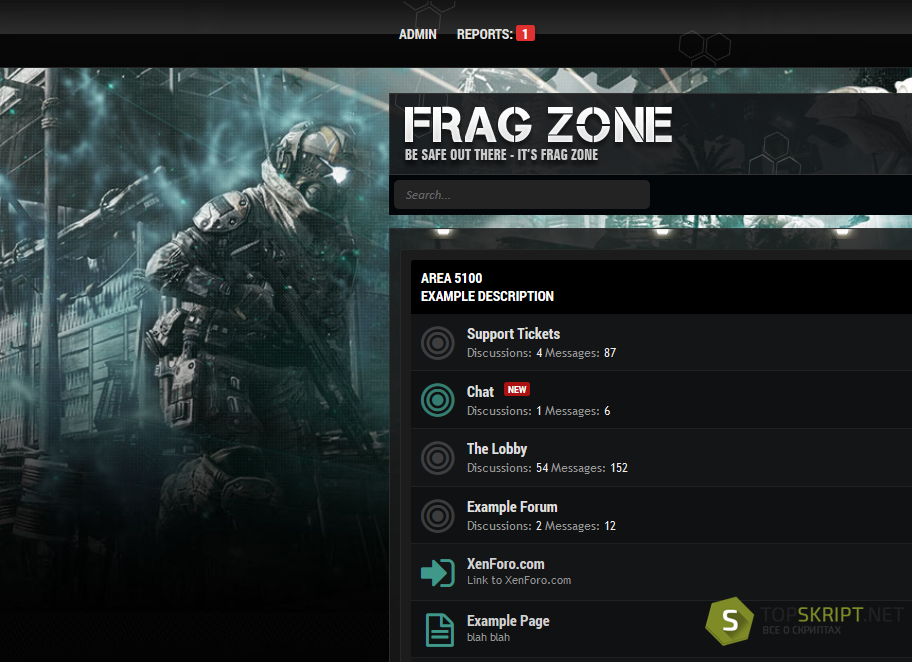
Task: Click The Lobby forum status icon
Action: (x=437, y=458)
